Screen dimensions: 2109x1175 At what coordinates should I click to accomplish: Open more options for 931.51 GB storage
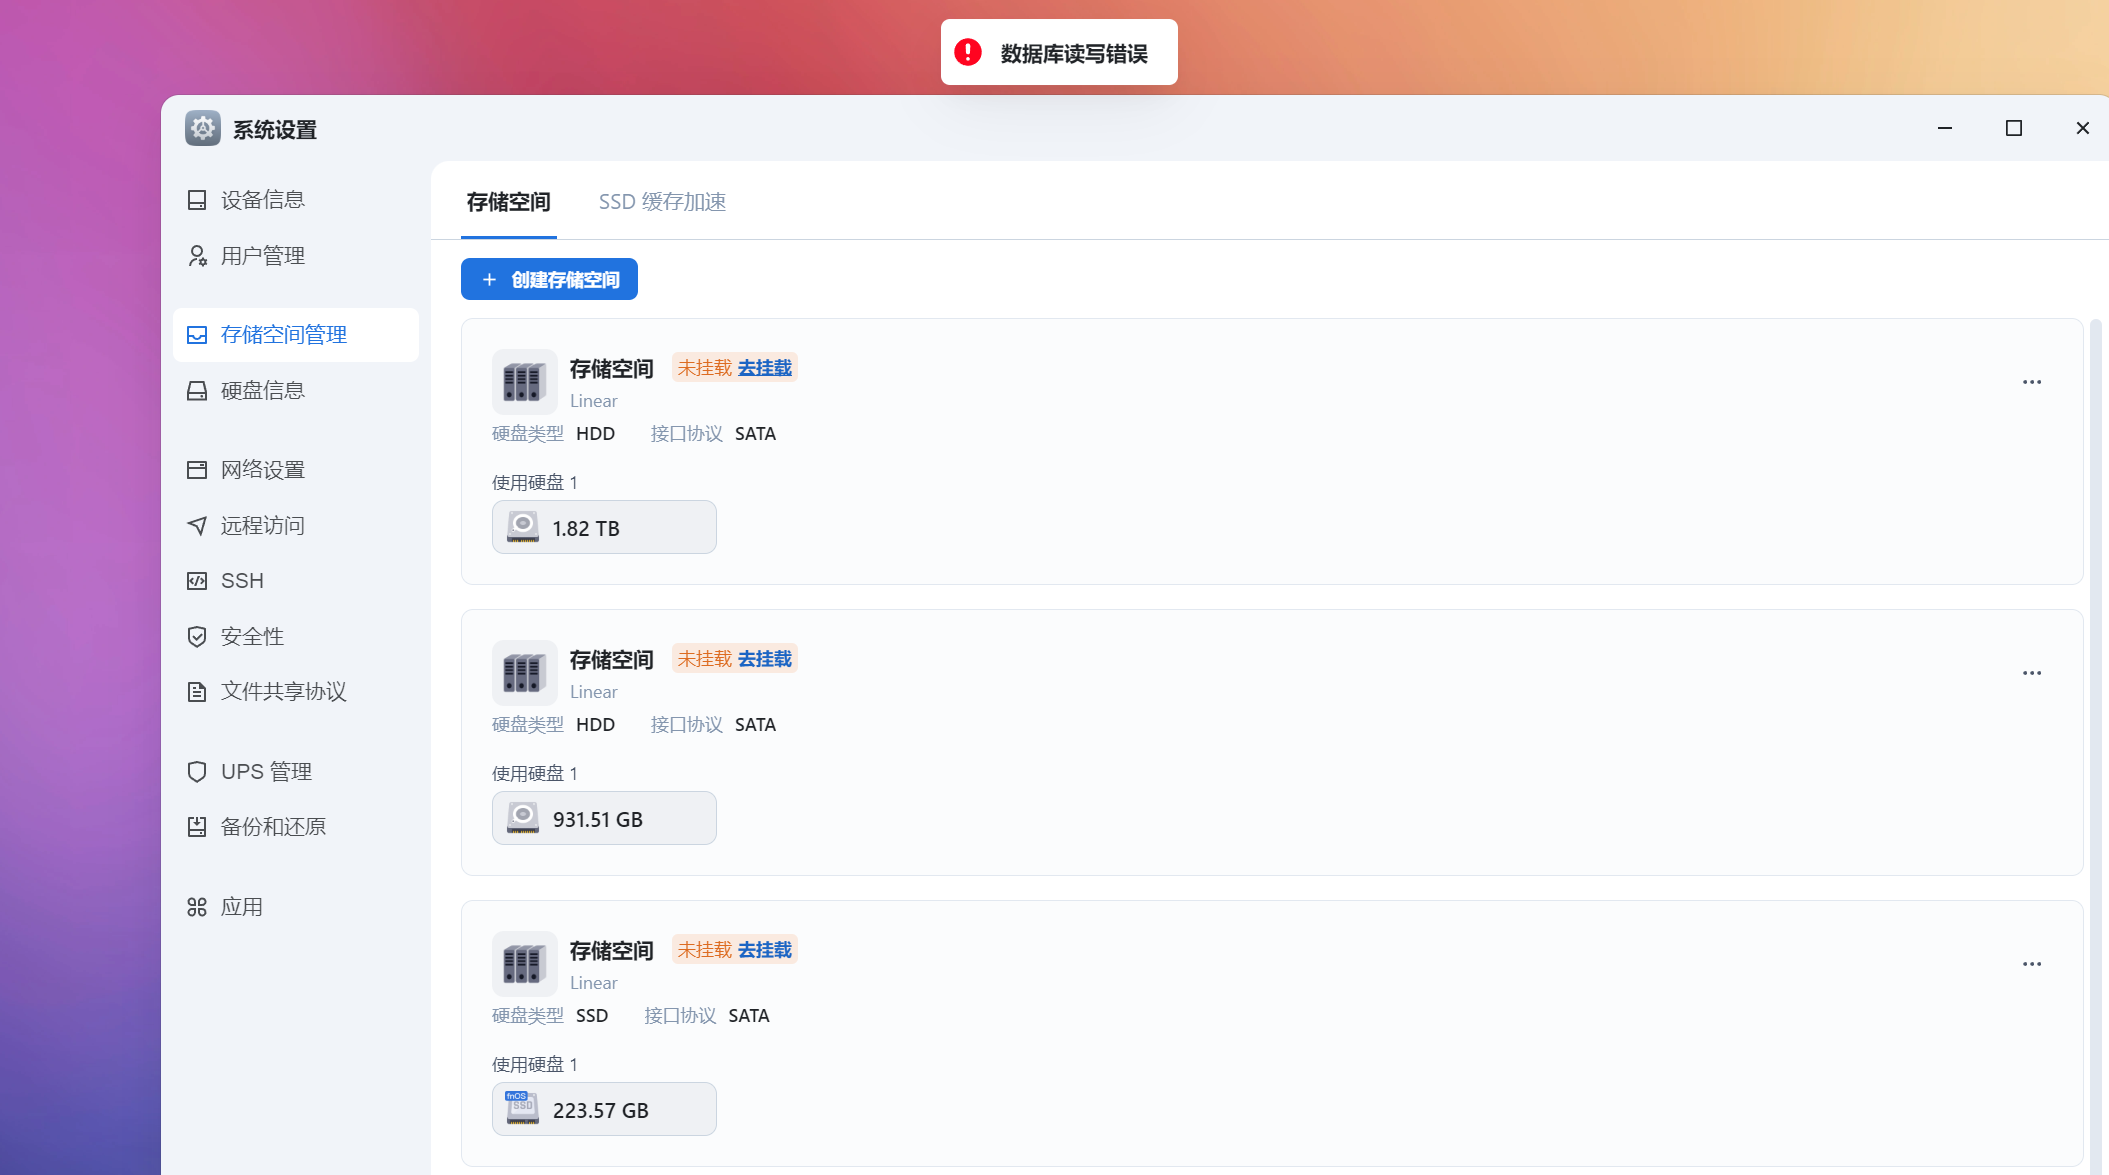click(2032, 673)
